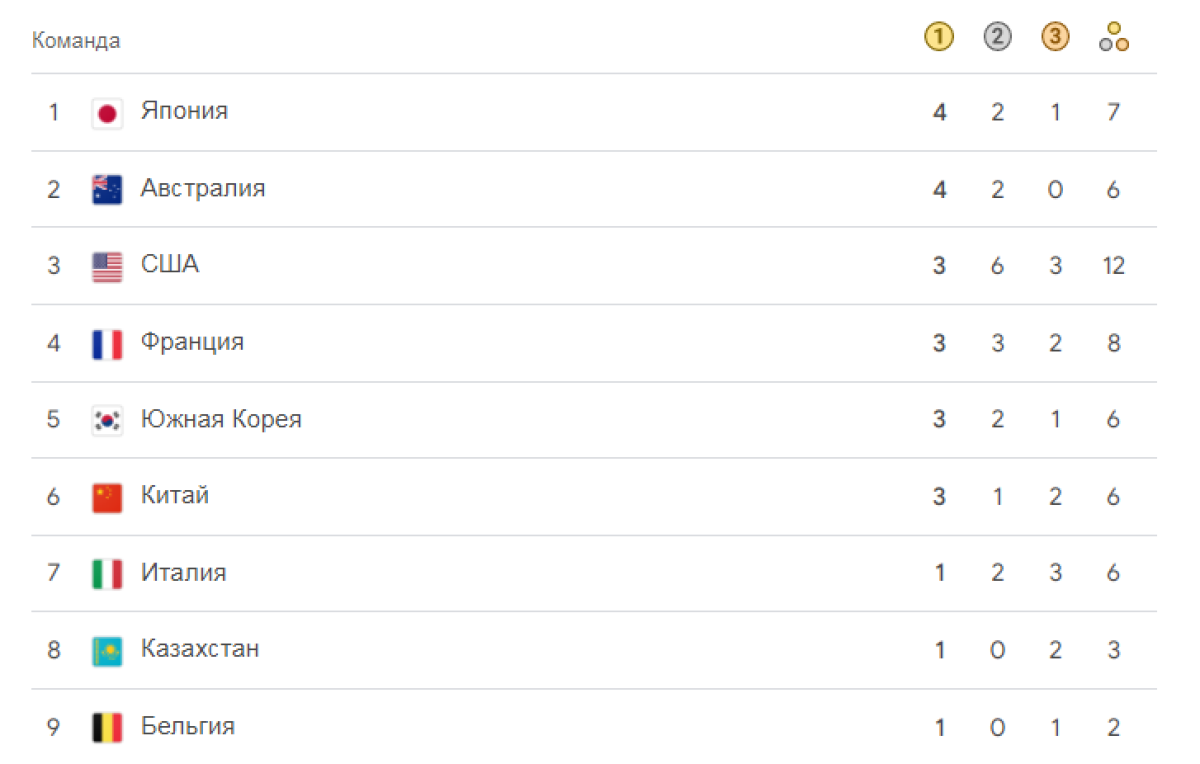
Task: Click the France flag icon
Action: (107, 344)
